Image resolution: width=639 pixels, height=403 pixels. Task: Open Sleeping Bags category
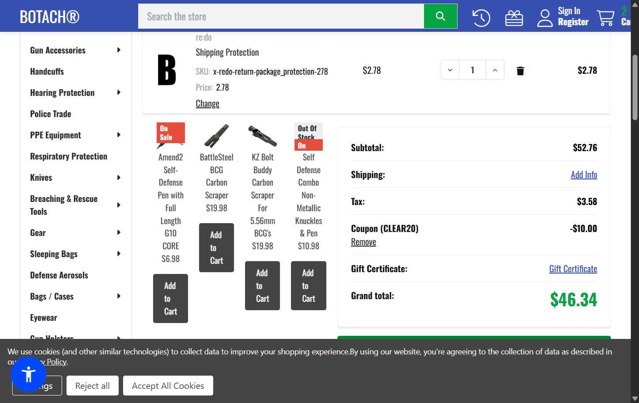pos(53,254)
